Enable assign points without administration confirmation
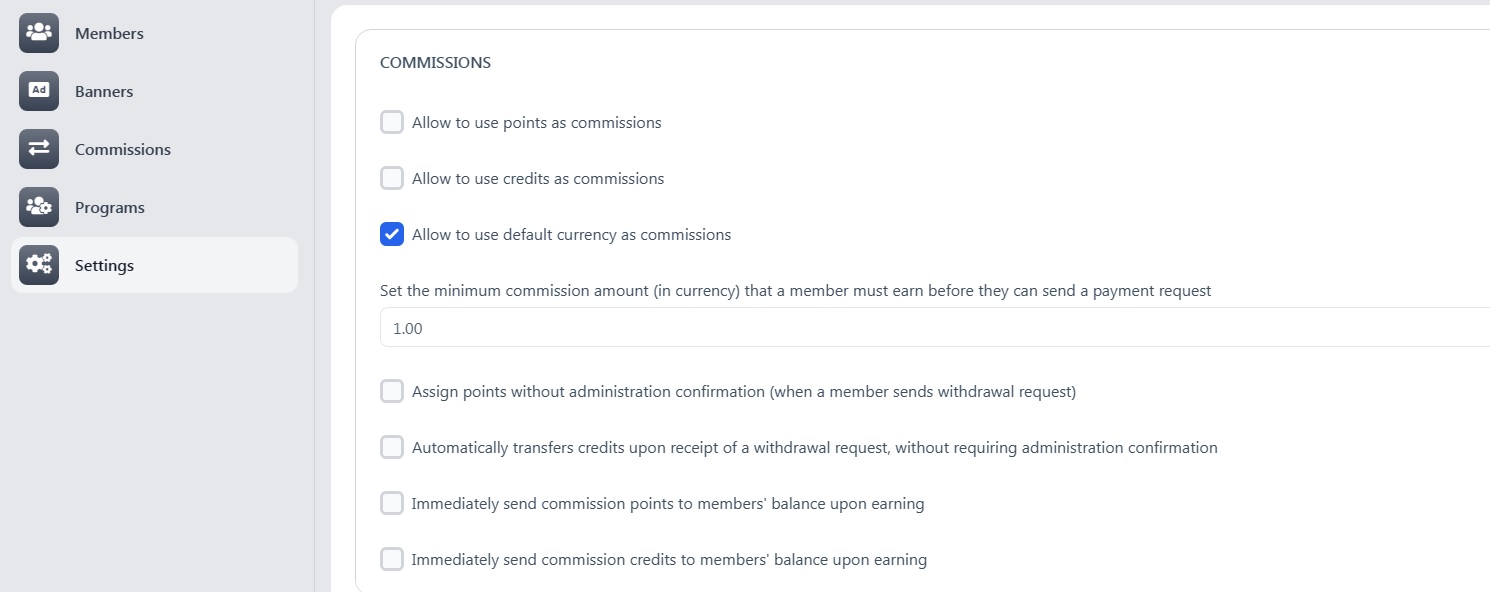Viewport: 1490px width, 592px height. point(392,392)
